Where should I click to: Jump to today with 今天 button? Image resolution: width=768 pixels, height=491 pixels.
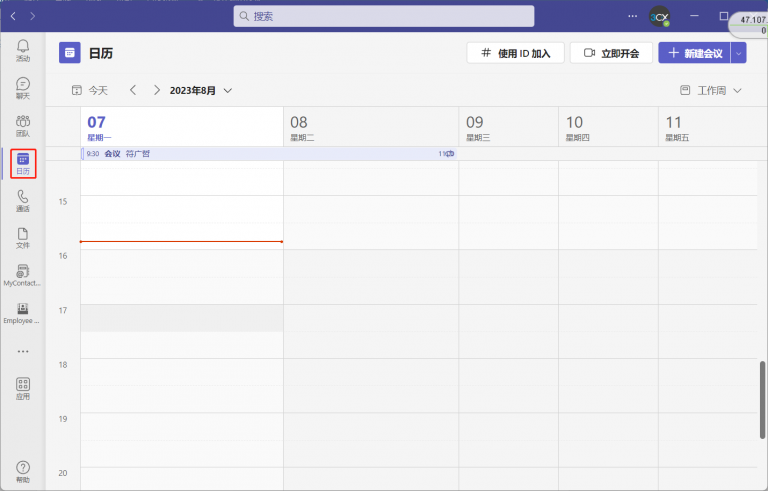[89, 90]
